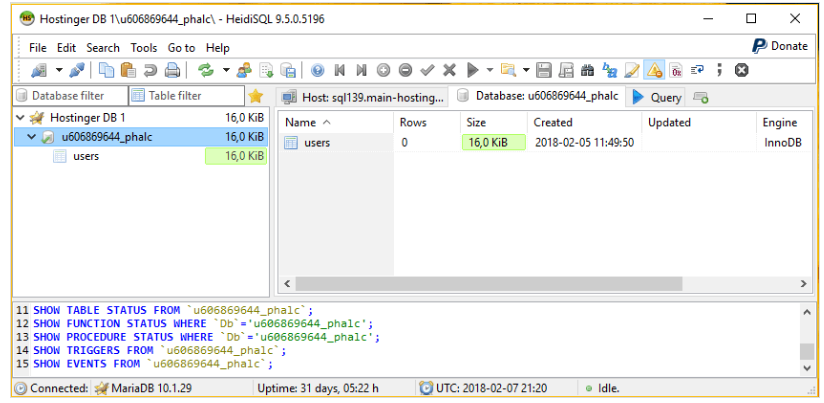Click the Replace text 'b a' icon
The width and height of the screenshot is (824, 403).
[610, 70]
